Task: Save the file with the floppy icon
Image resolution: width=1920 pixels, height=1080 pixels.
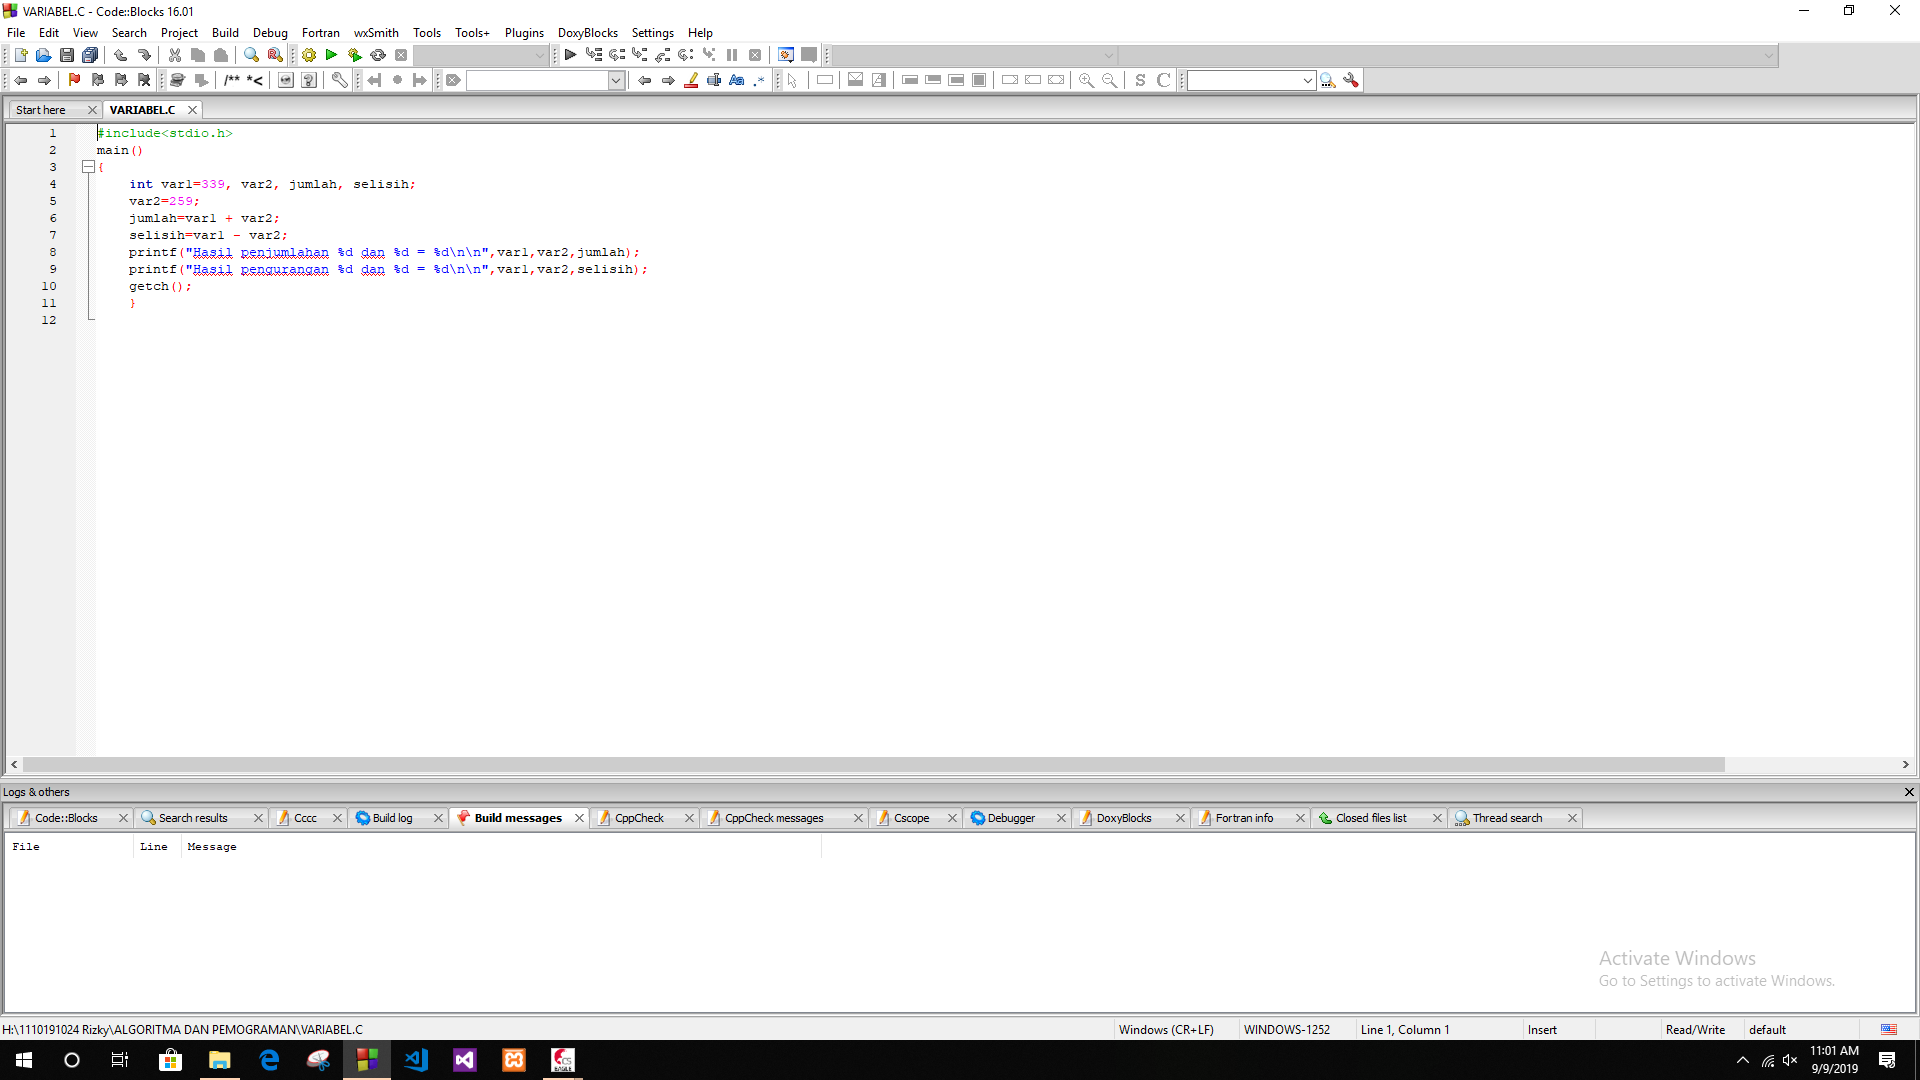Action: [66, 55]
